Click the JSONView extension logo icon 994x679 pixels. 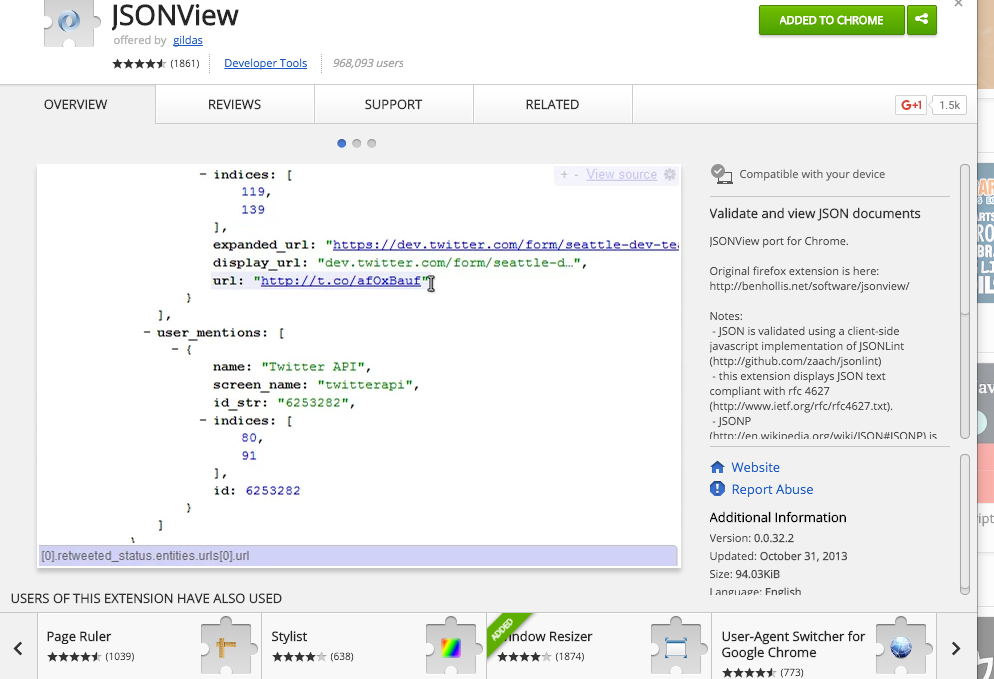click(x=69, y=22)
